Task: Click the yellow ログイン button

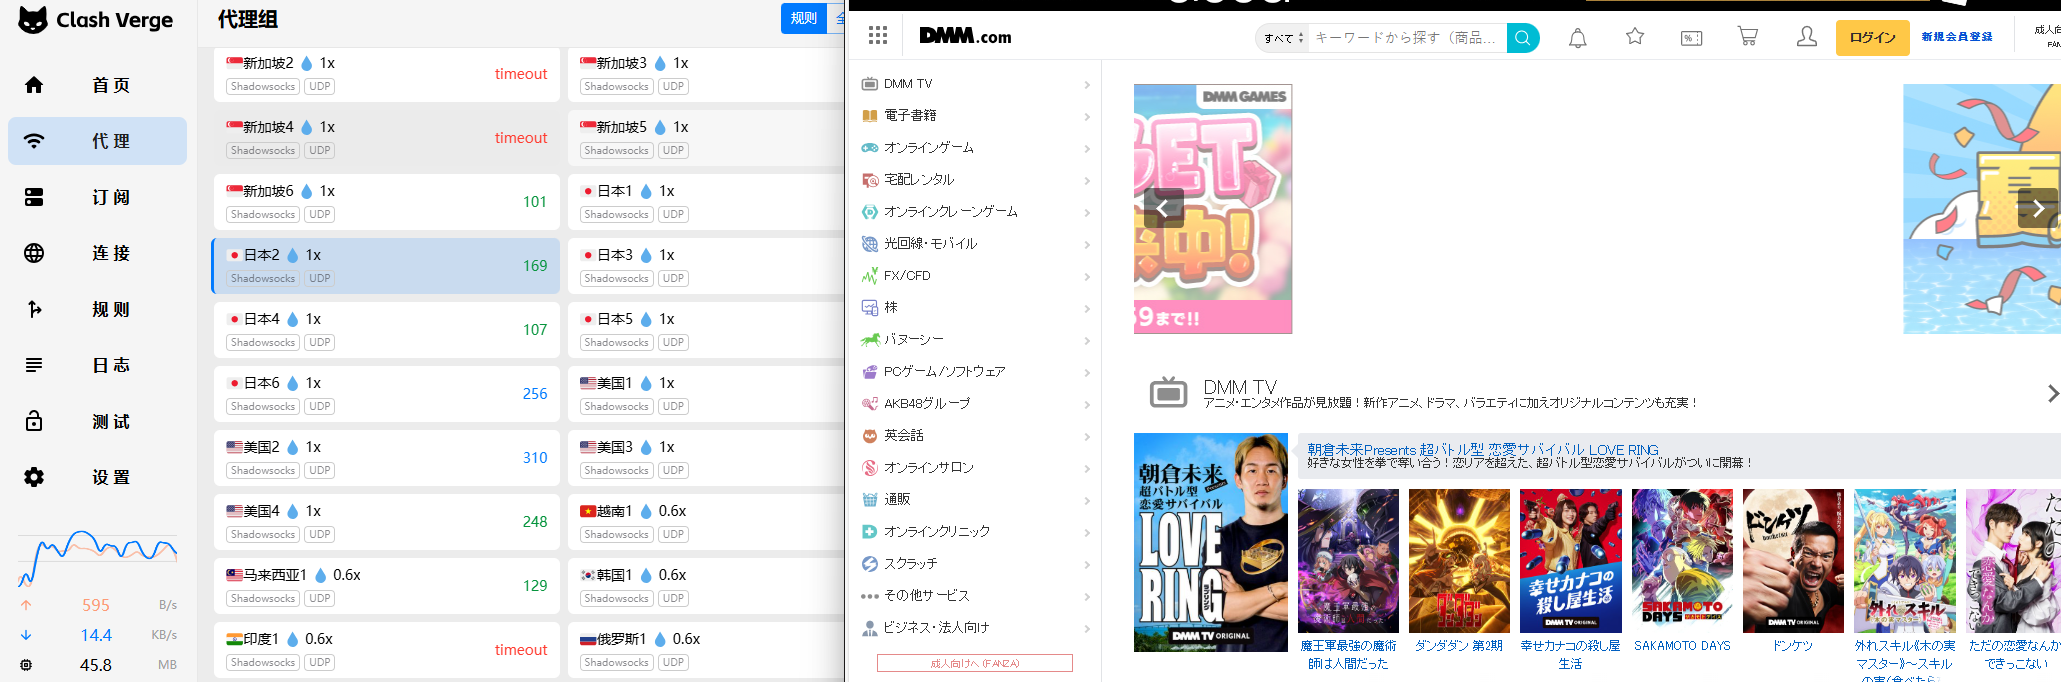Action: tap(1873, 38)
